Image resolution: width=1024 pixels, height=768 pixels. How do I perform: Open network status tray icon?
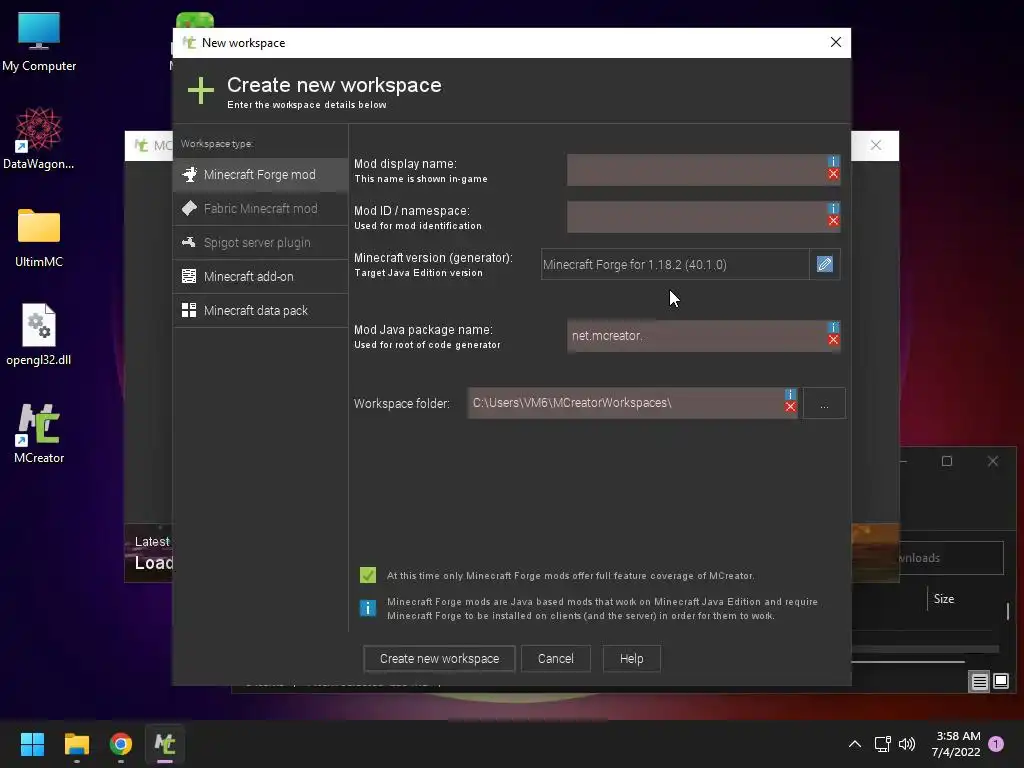point(882,744)
